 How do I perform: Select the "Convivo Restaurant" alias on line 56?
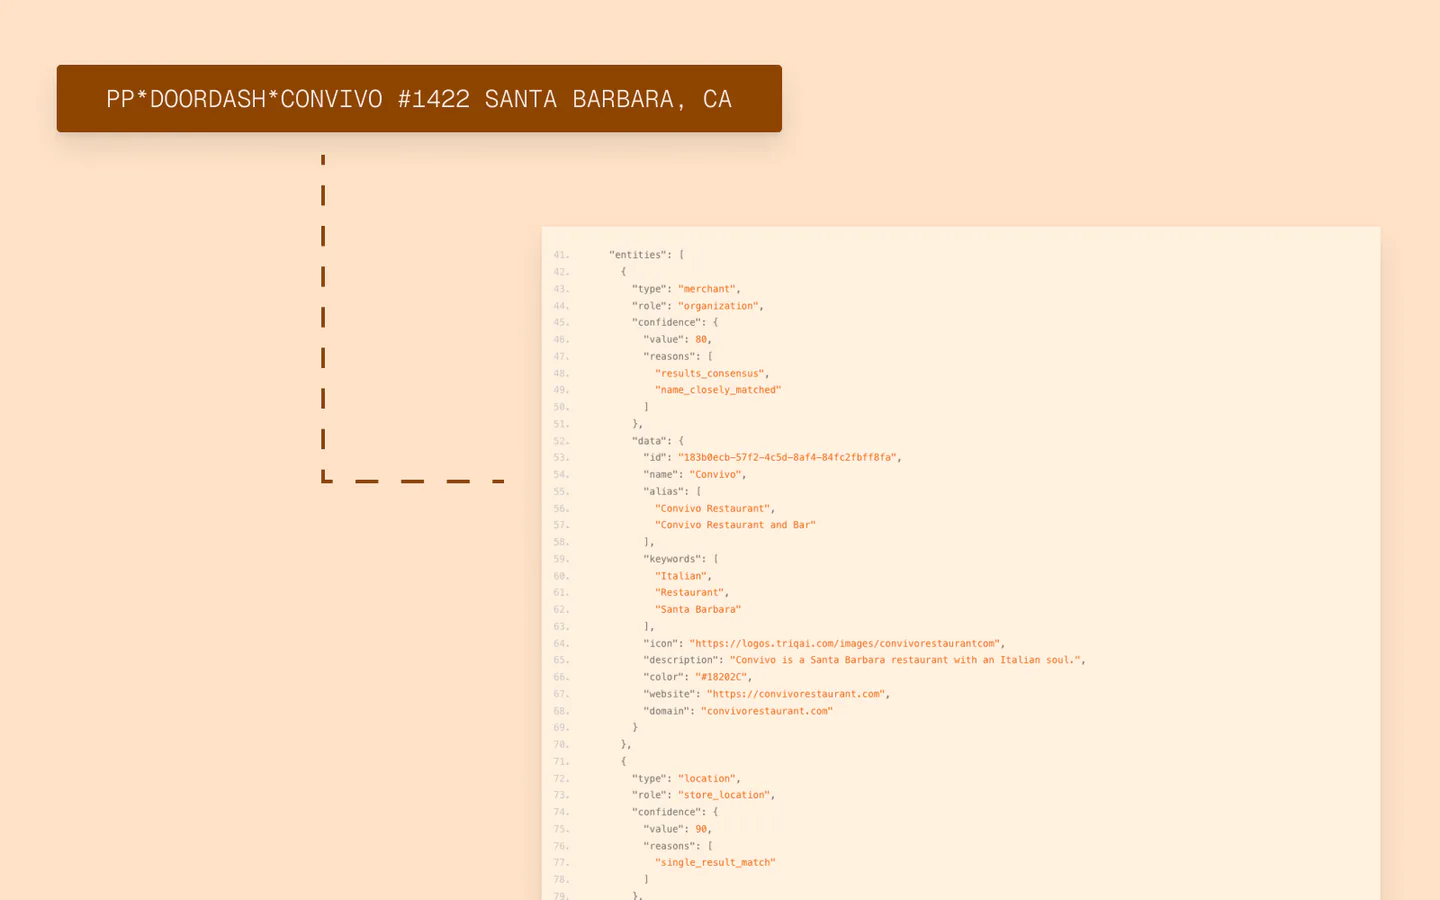[x=713, y=509]
